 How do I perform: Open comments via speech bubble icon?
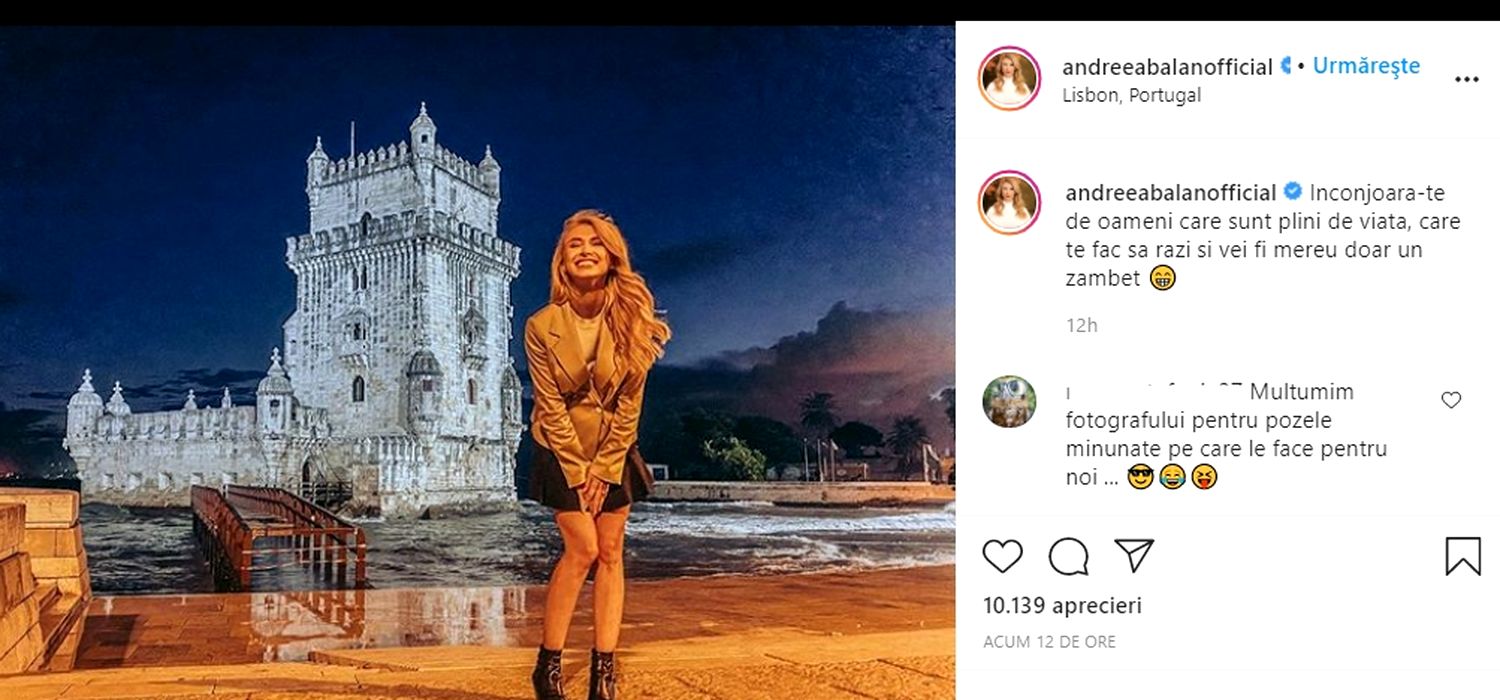coord(1068,556)
